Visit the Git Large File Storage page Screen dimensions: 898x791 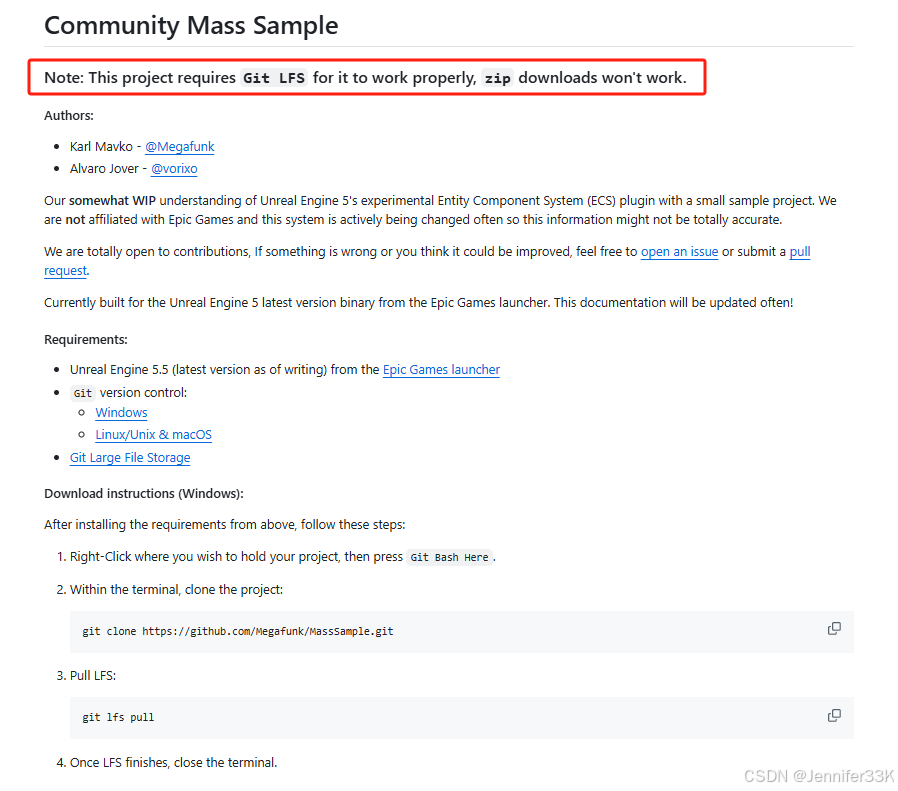(130, 457)
